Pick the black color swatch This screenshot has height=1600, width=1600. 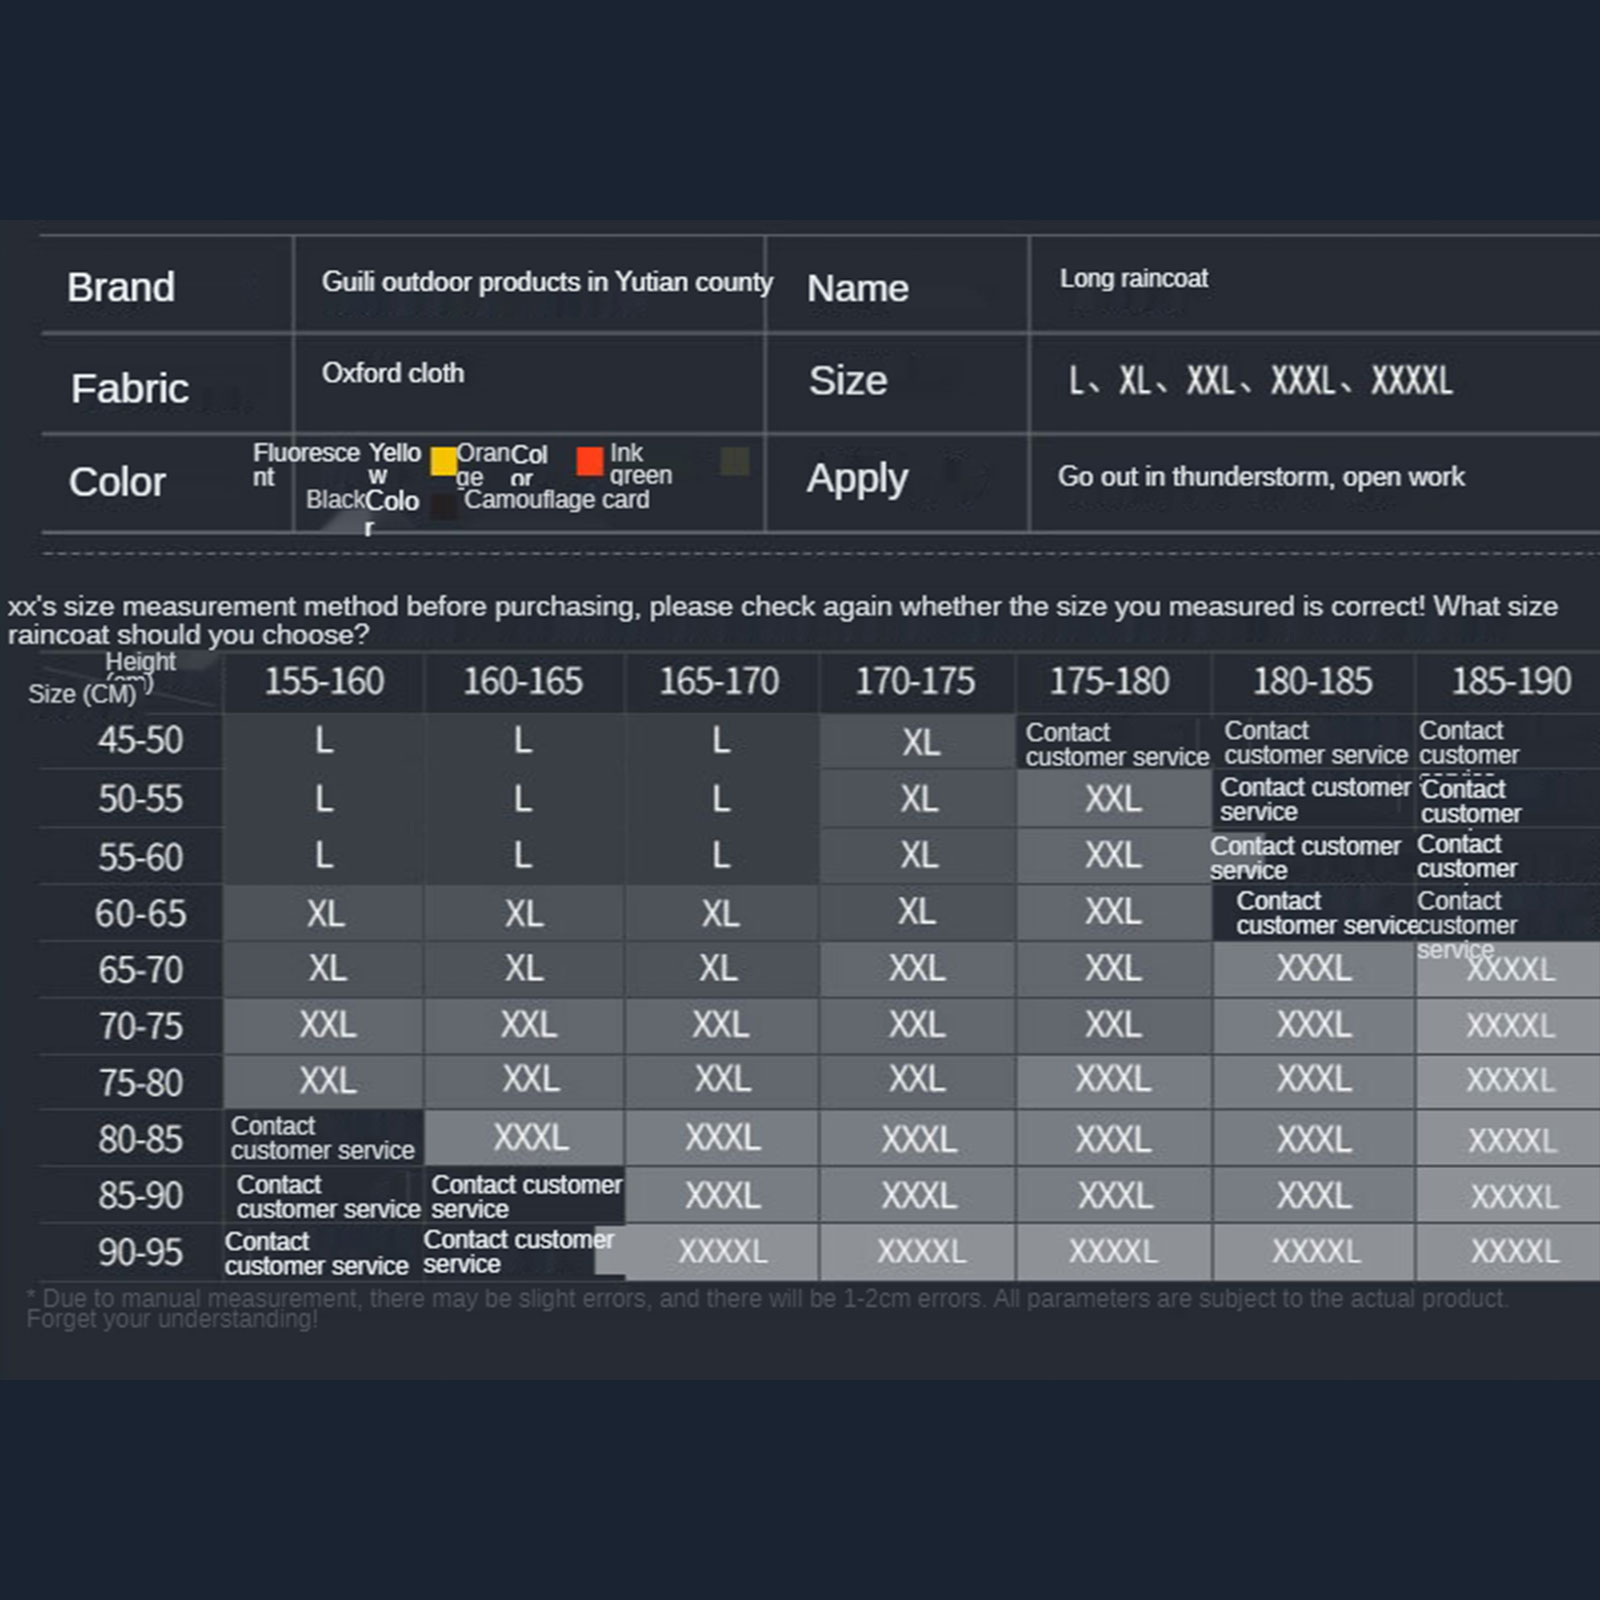coord(444,506)
